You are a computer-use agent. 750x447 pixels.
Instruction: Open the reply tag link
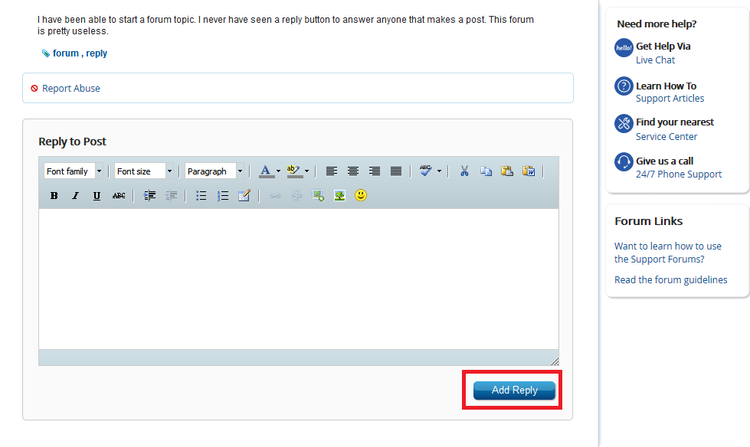97,53
